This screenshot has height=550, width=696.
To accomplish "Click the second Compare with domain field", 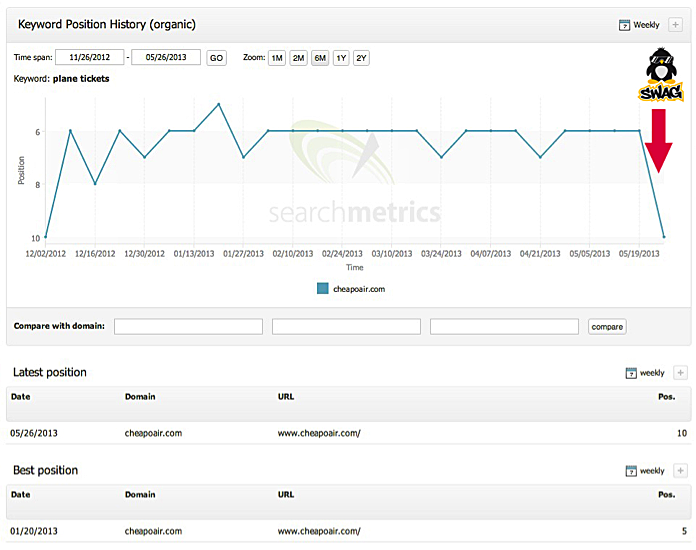I will pos(346,326).
